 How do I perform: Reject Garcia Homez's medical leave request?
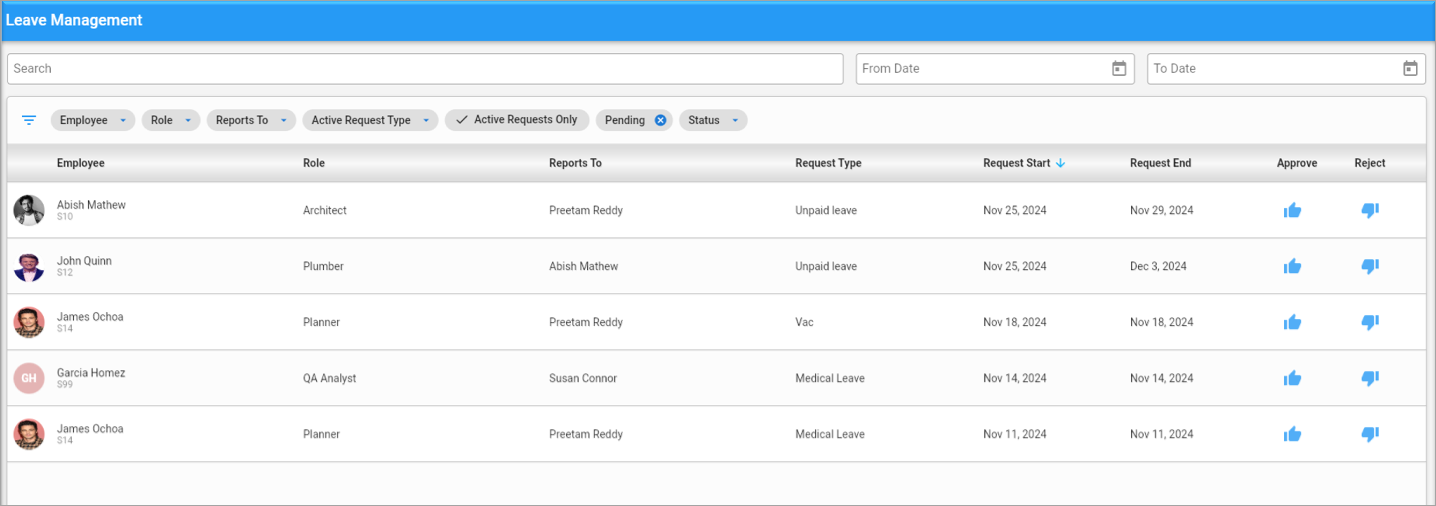pos(1370,378)
